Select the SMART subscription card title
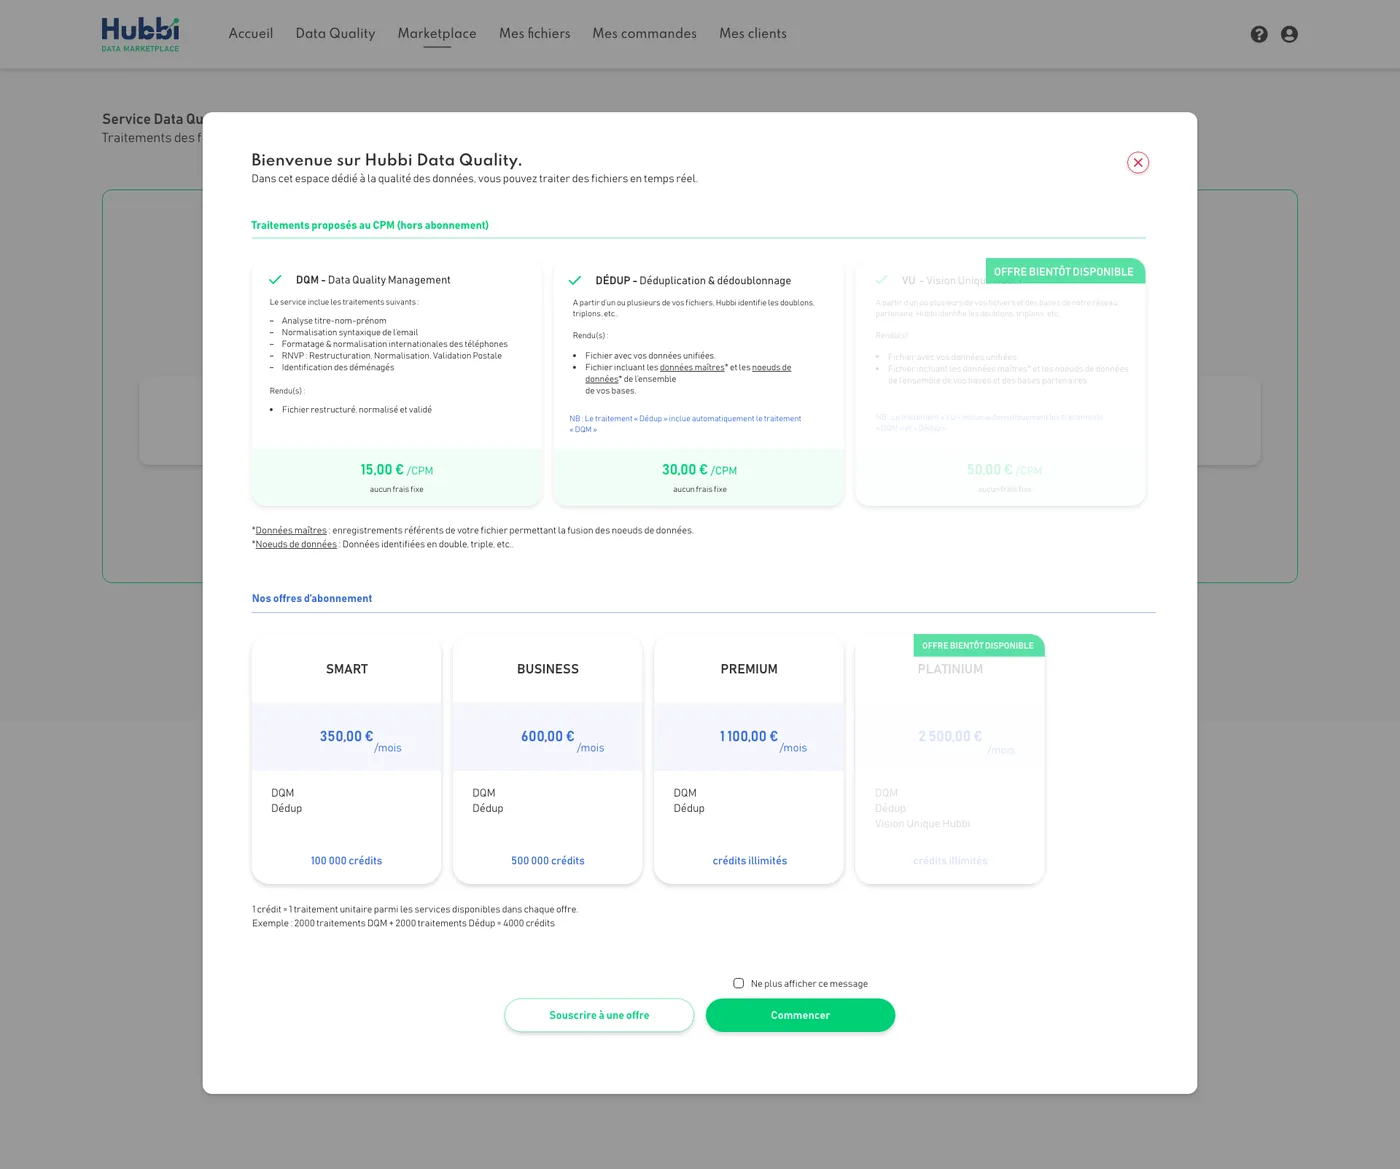This screenshot has height=1169, width=1400. pos(347,669)
